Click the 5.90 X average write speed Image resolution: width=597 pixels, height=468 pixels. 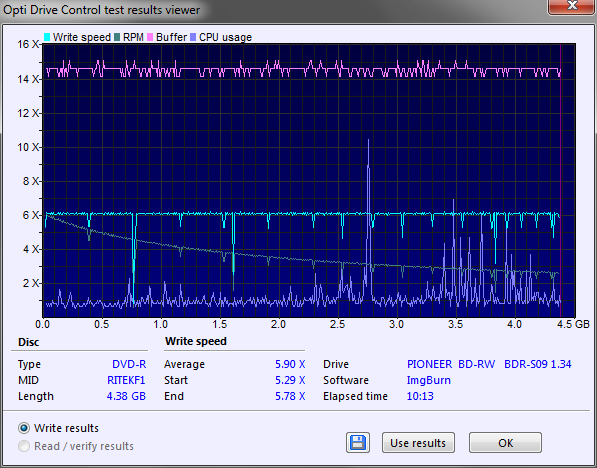290,364
